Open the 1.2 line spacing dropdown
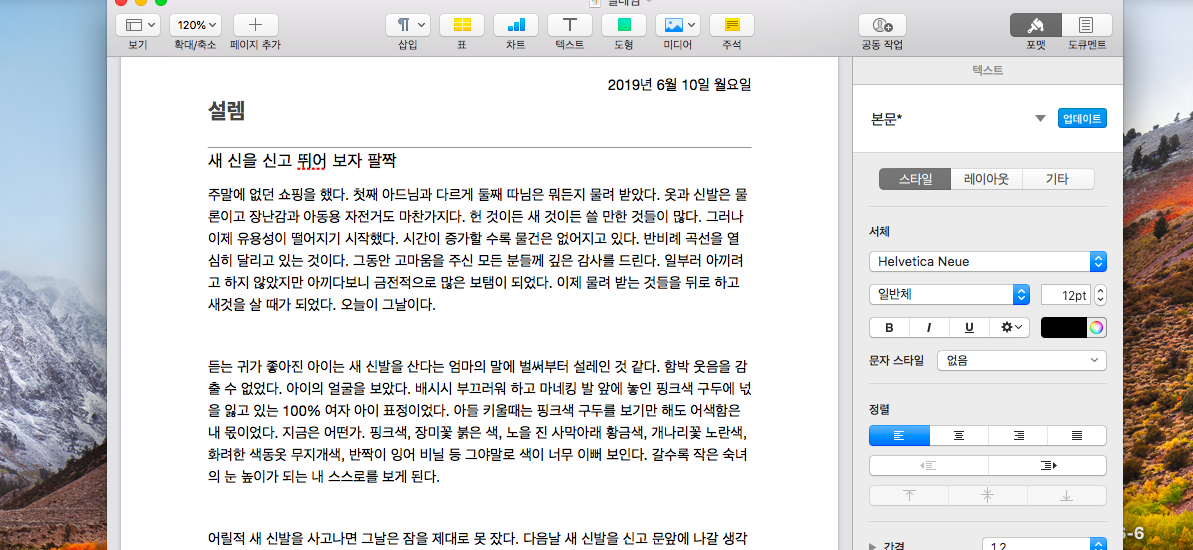The height and width of the screenshot is (550, 1193). [x=1044, y=544]
